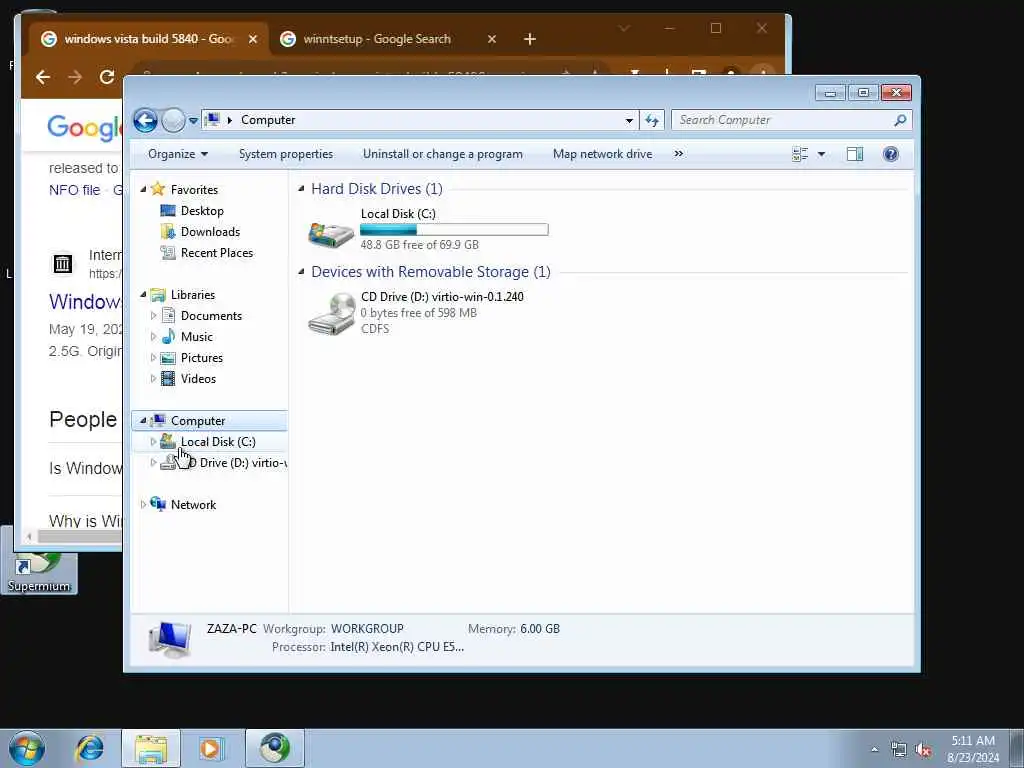Open Desktop in Favorites

[x=202, y=211]
